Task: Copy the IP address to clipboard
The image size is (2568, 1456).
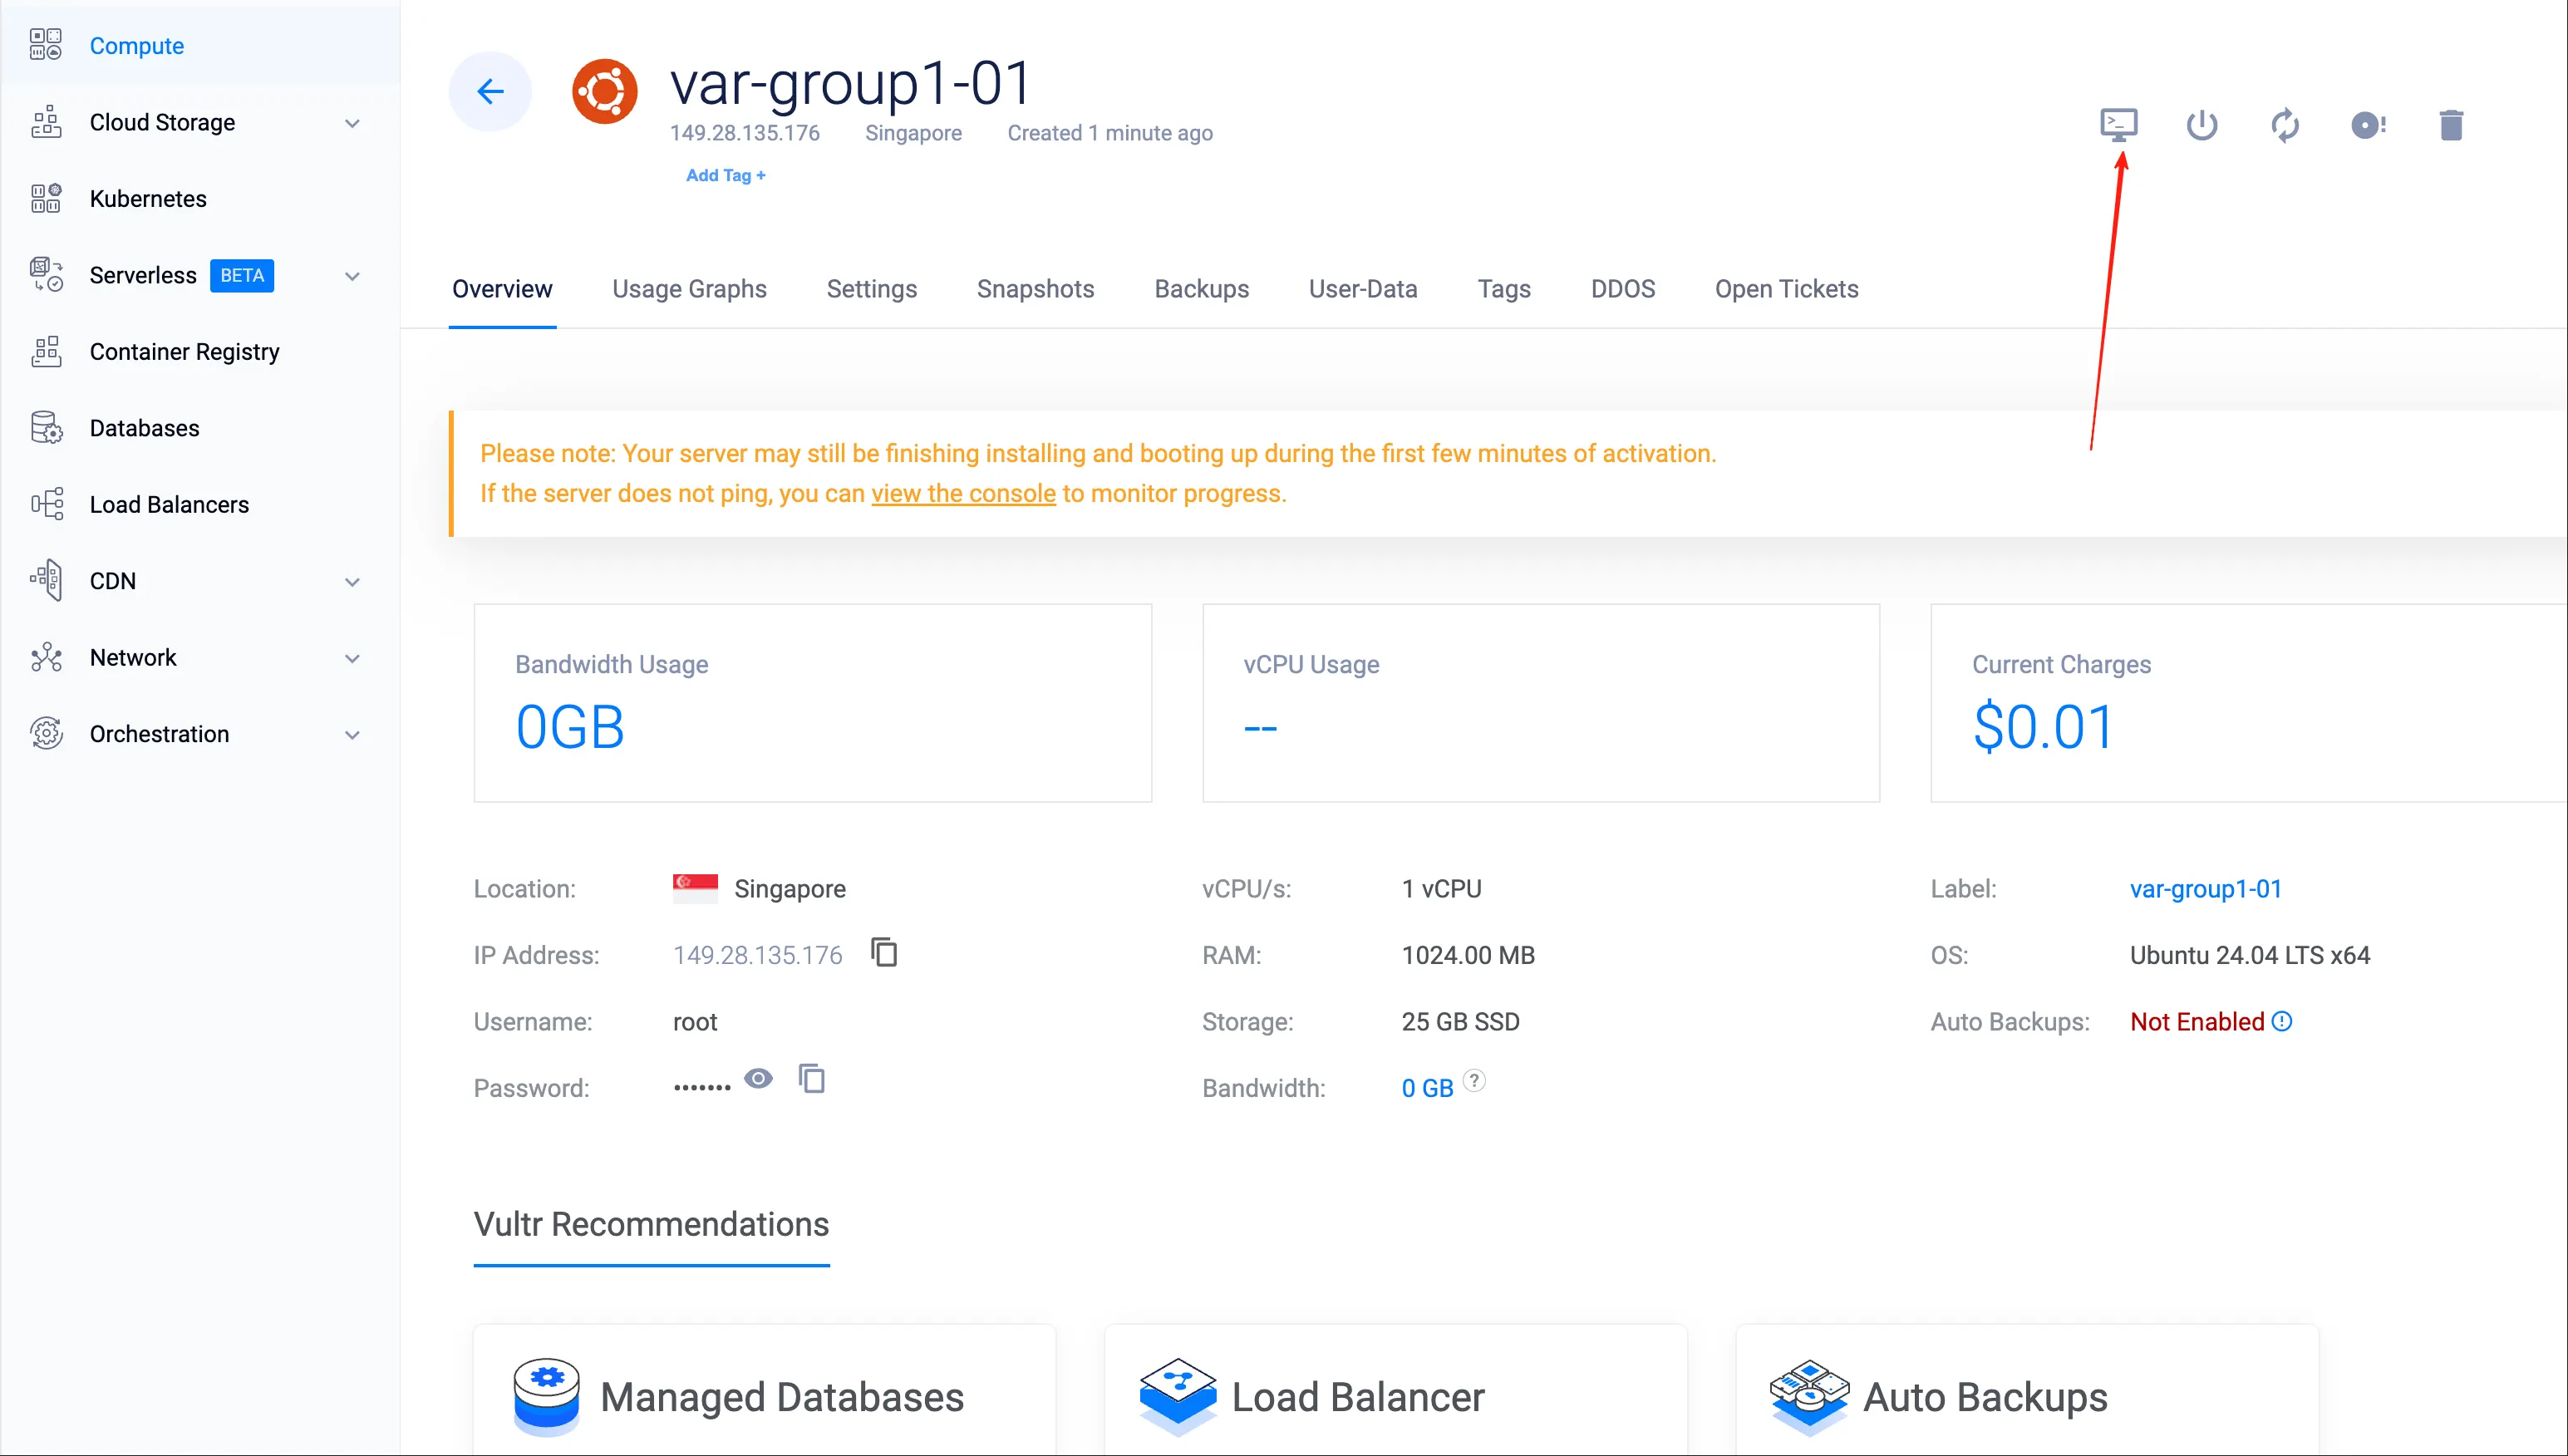Action: [884, 953]
